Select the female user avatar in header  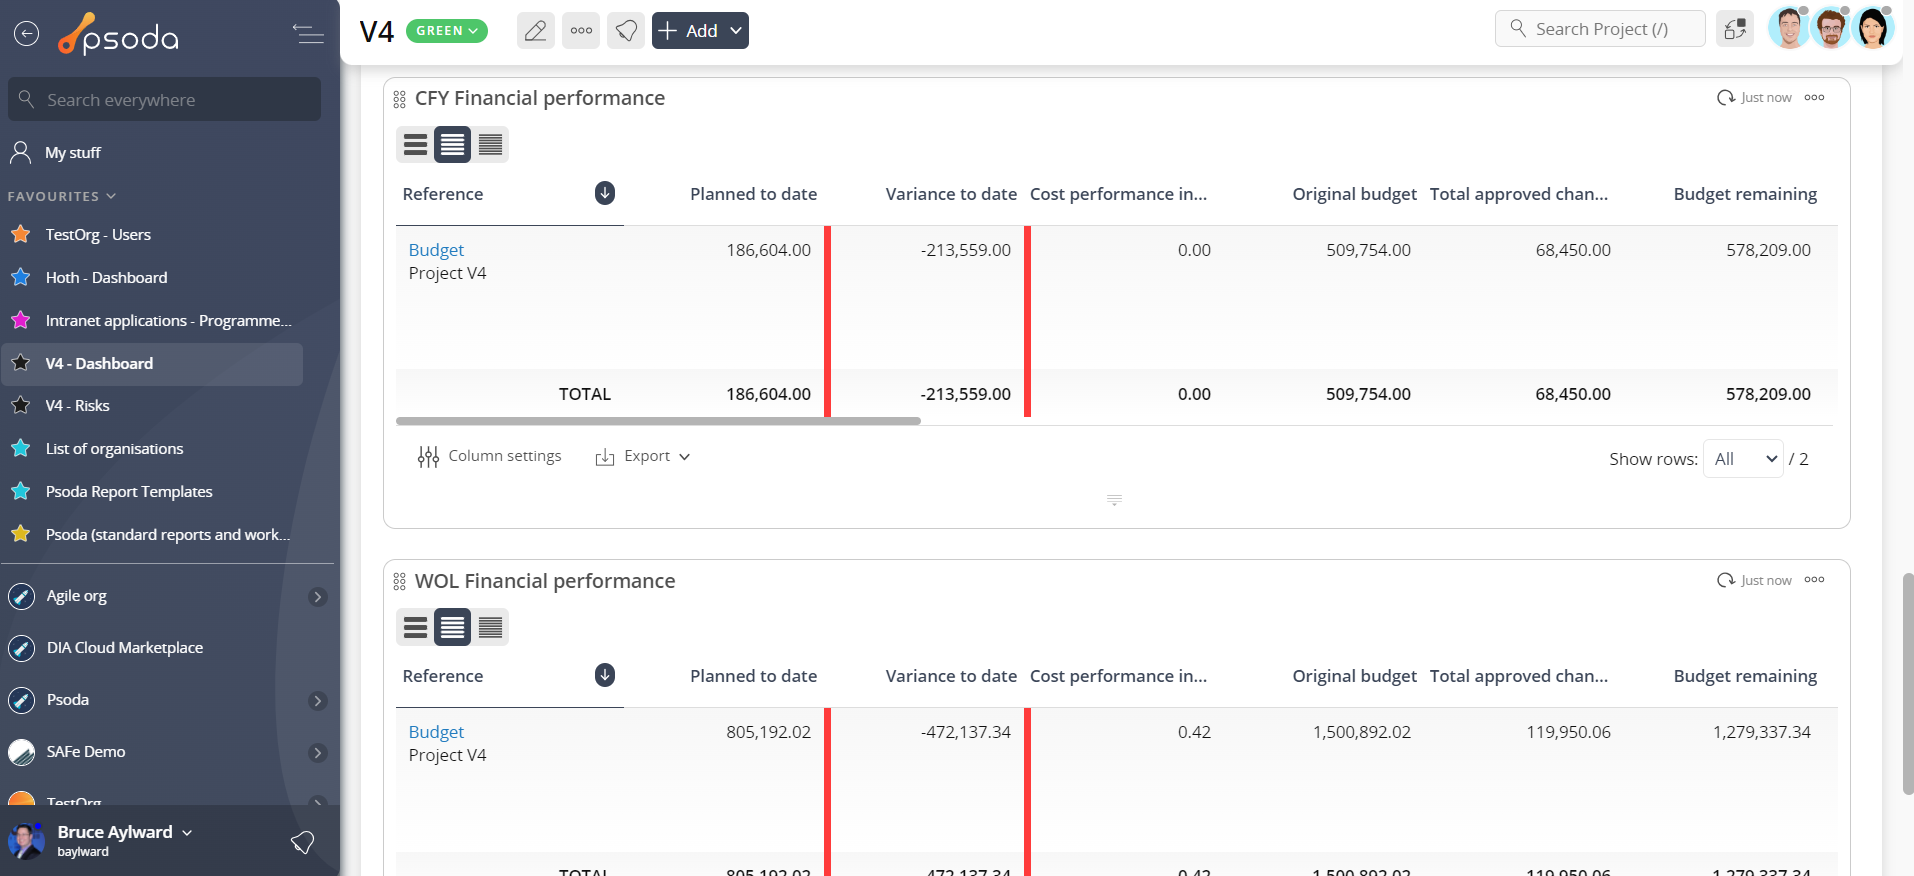pos(1872,28)
